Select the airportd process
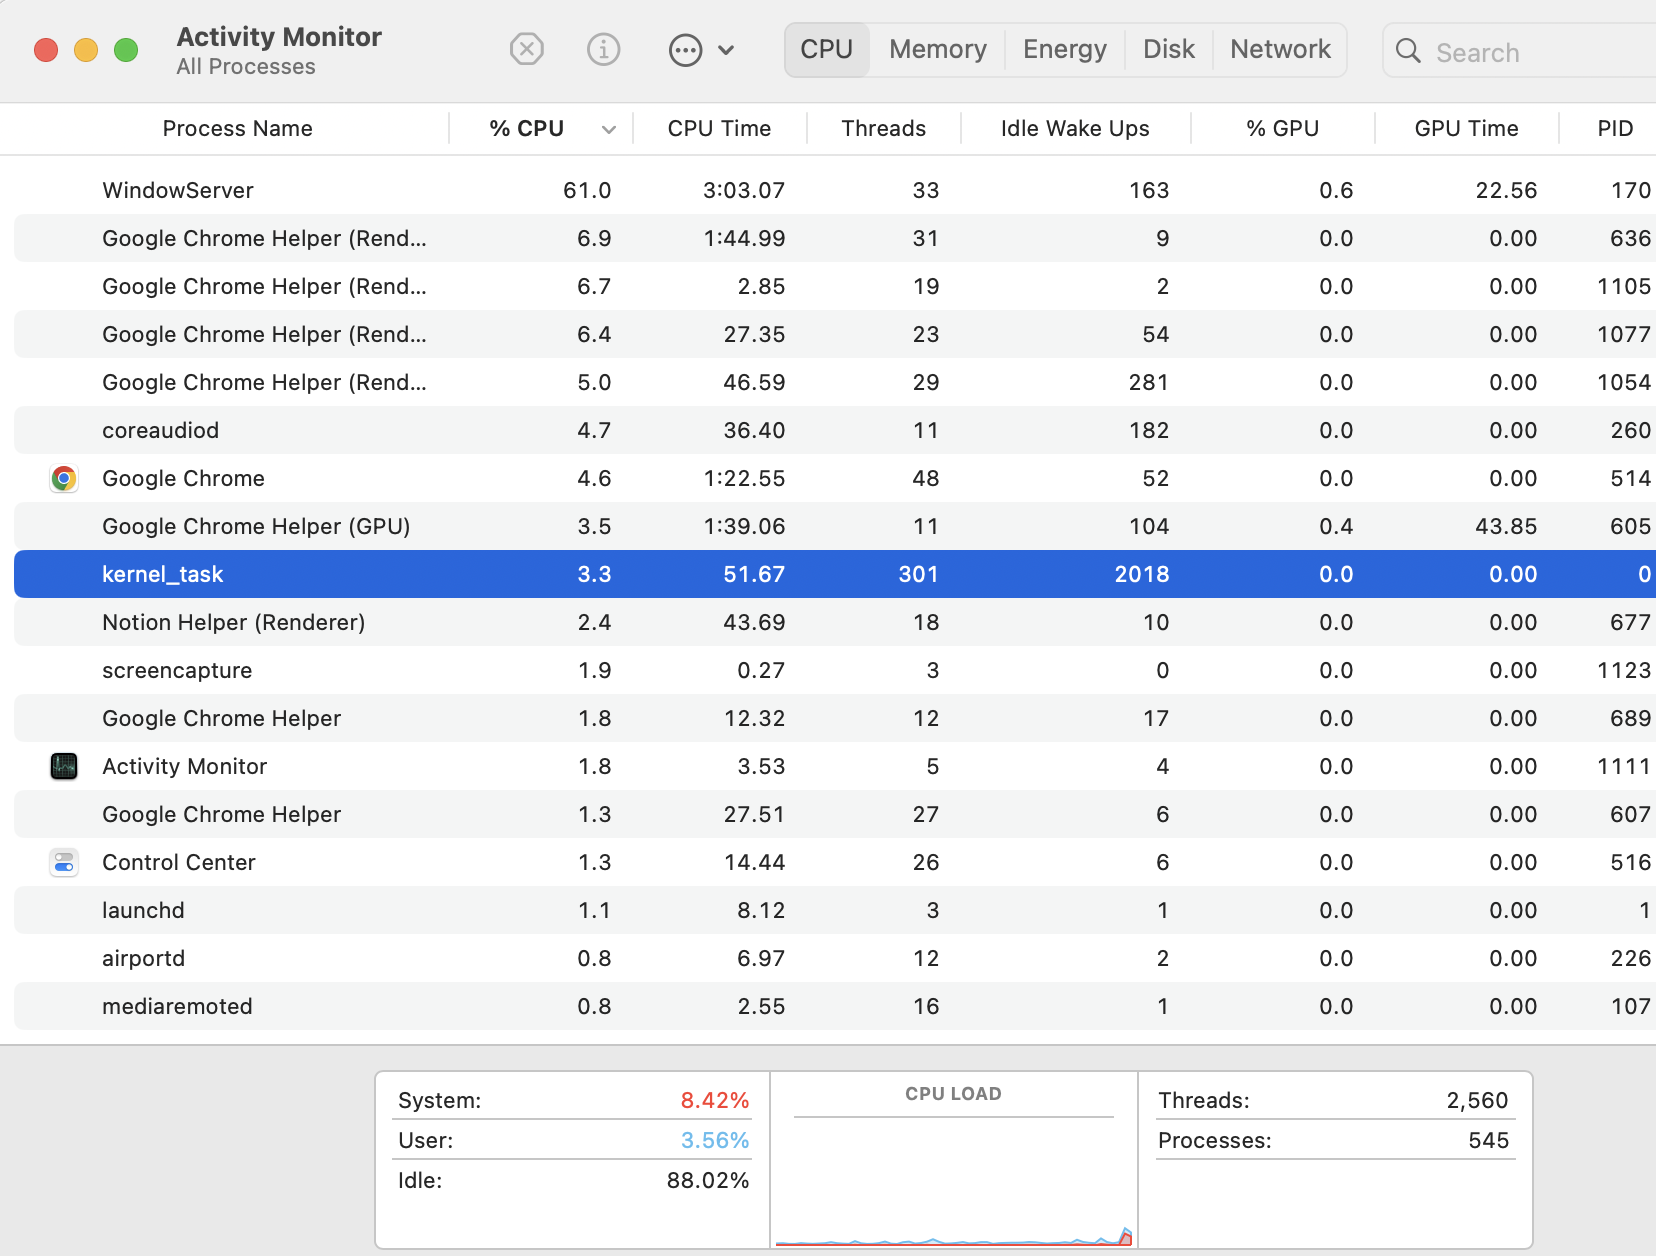 tap(835, 958)
